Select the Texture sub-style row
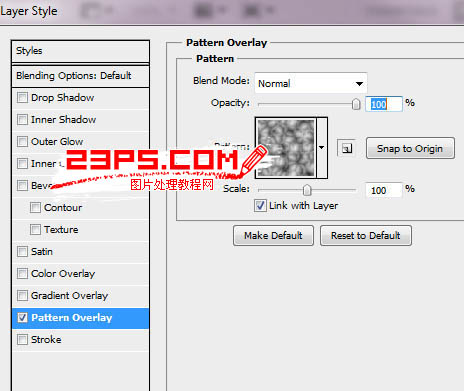The width and height of the screenshot is (464, 391). pos(80,230)
